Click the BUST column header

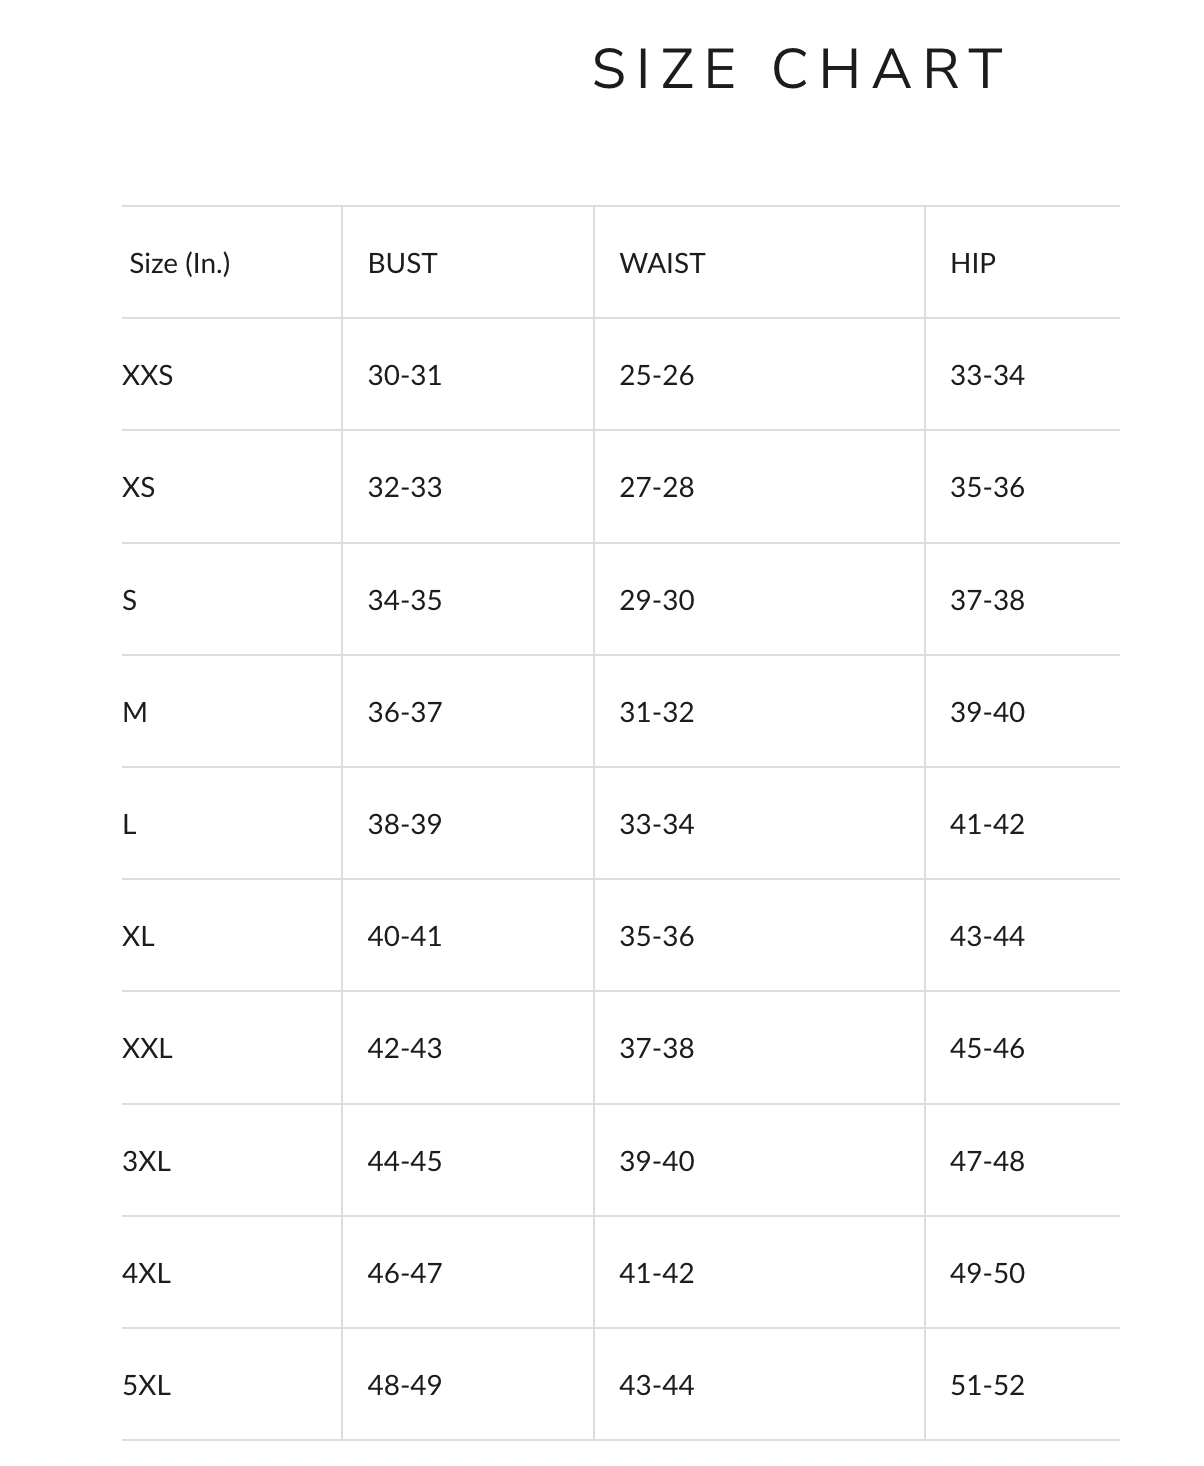[x=402, y=263]
